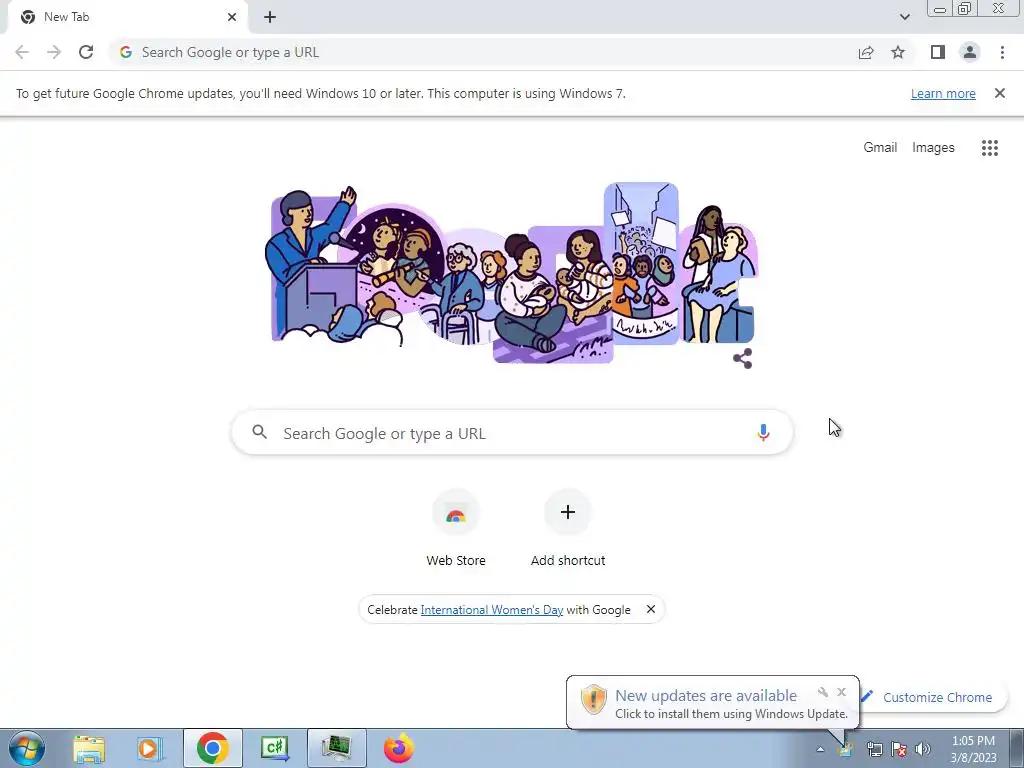Open the C# application in taskbar
The image size is (1024, 768).
[x=274, y=748]
